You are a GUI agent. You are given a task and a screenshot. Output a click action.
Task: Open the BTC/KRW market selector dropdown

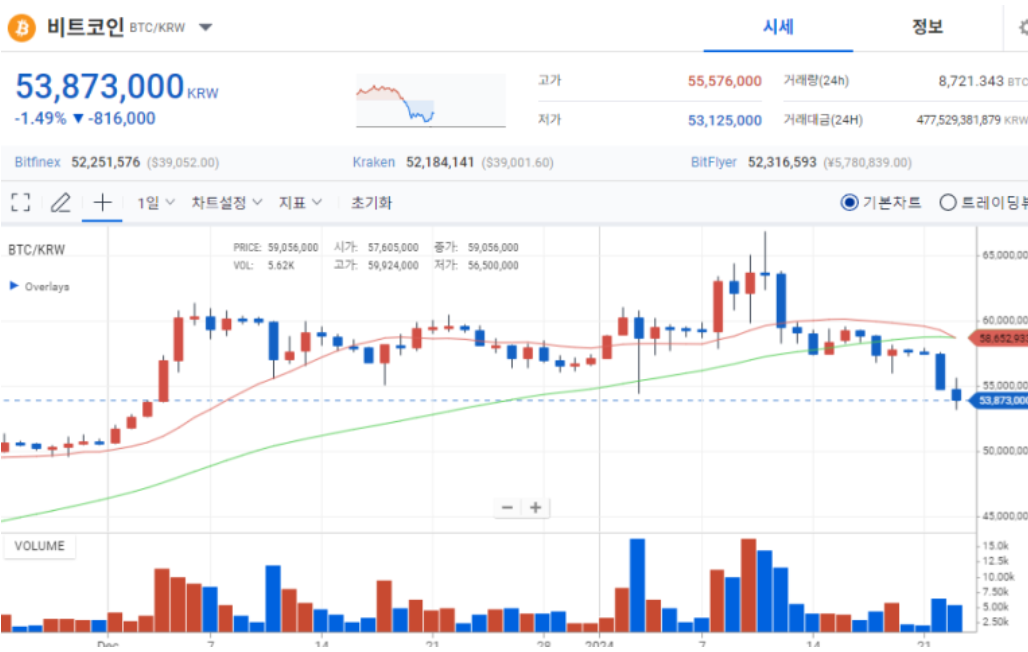point(205,28)
